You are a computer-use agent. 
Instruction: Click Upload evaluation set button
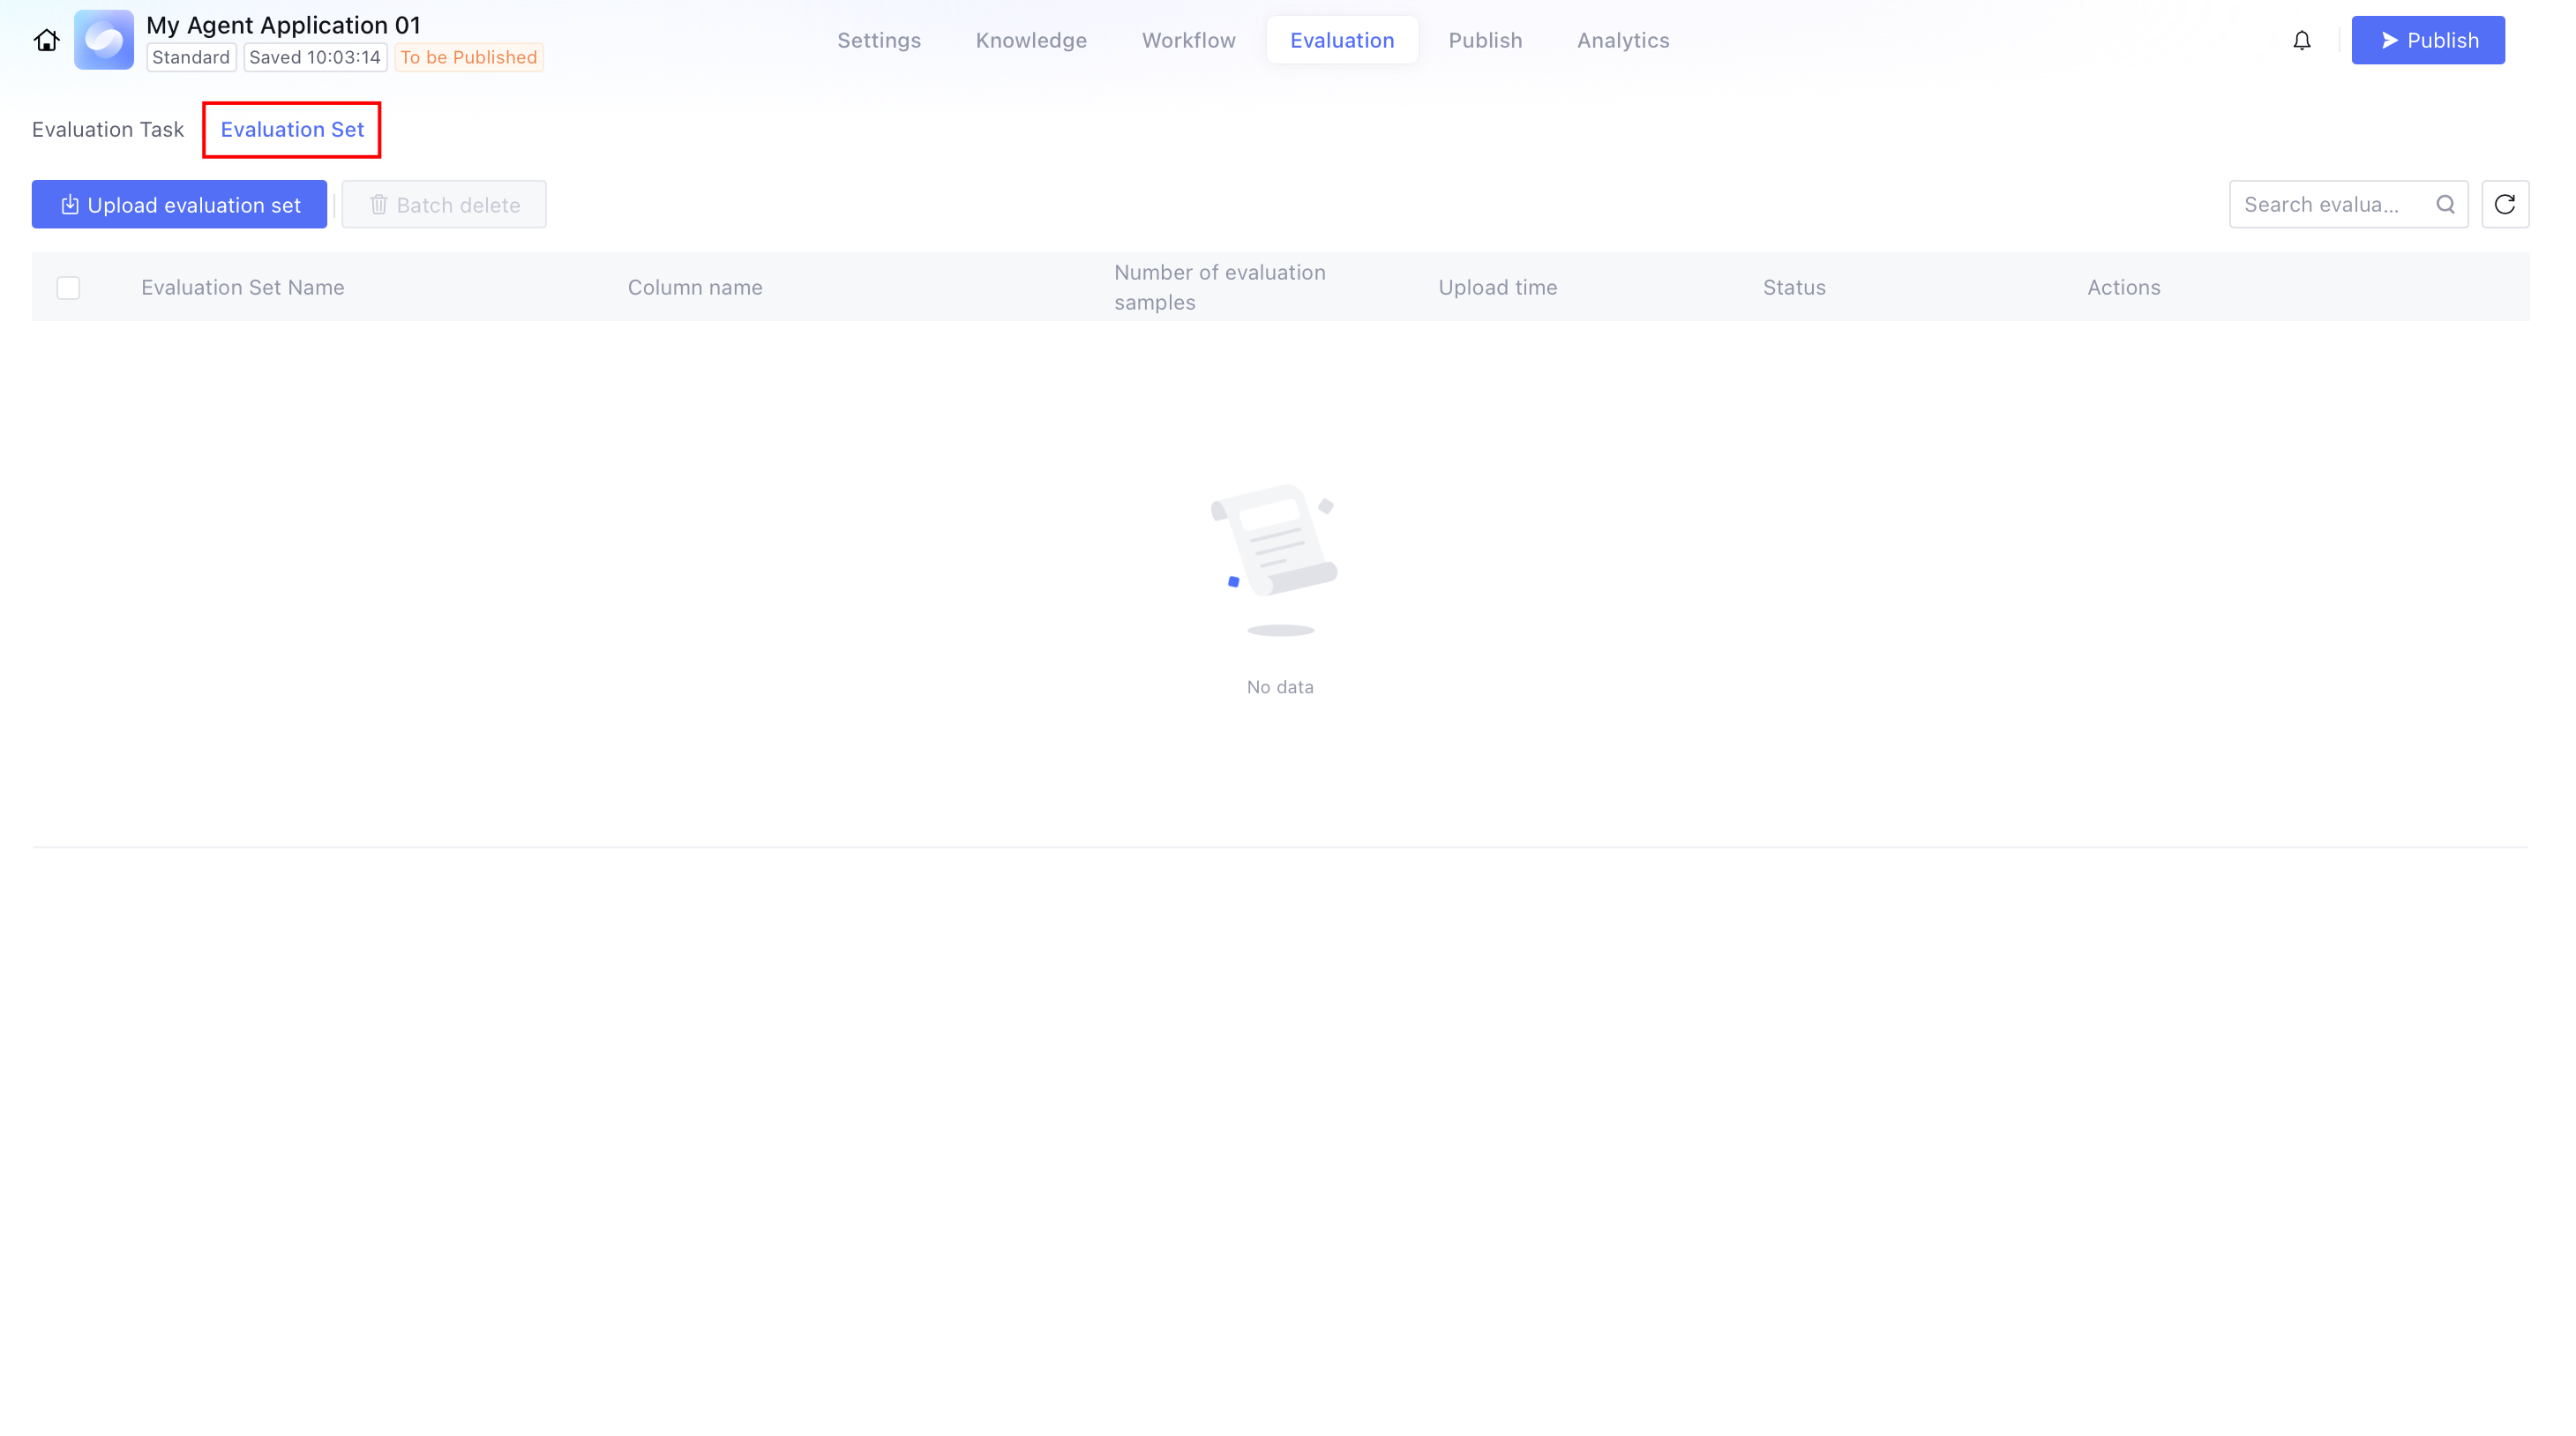click(179, 204)
